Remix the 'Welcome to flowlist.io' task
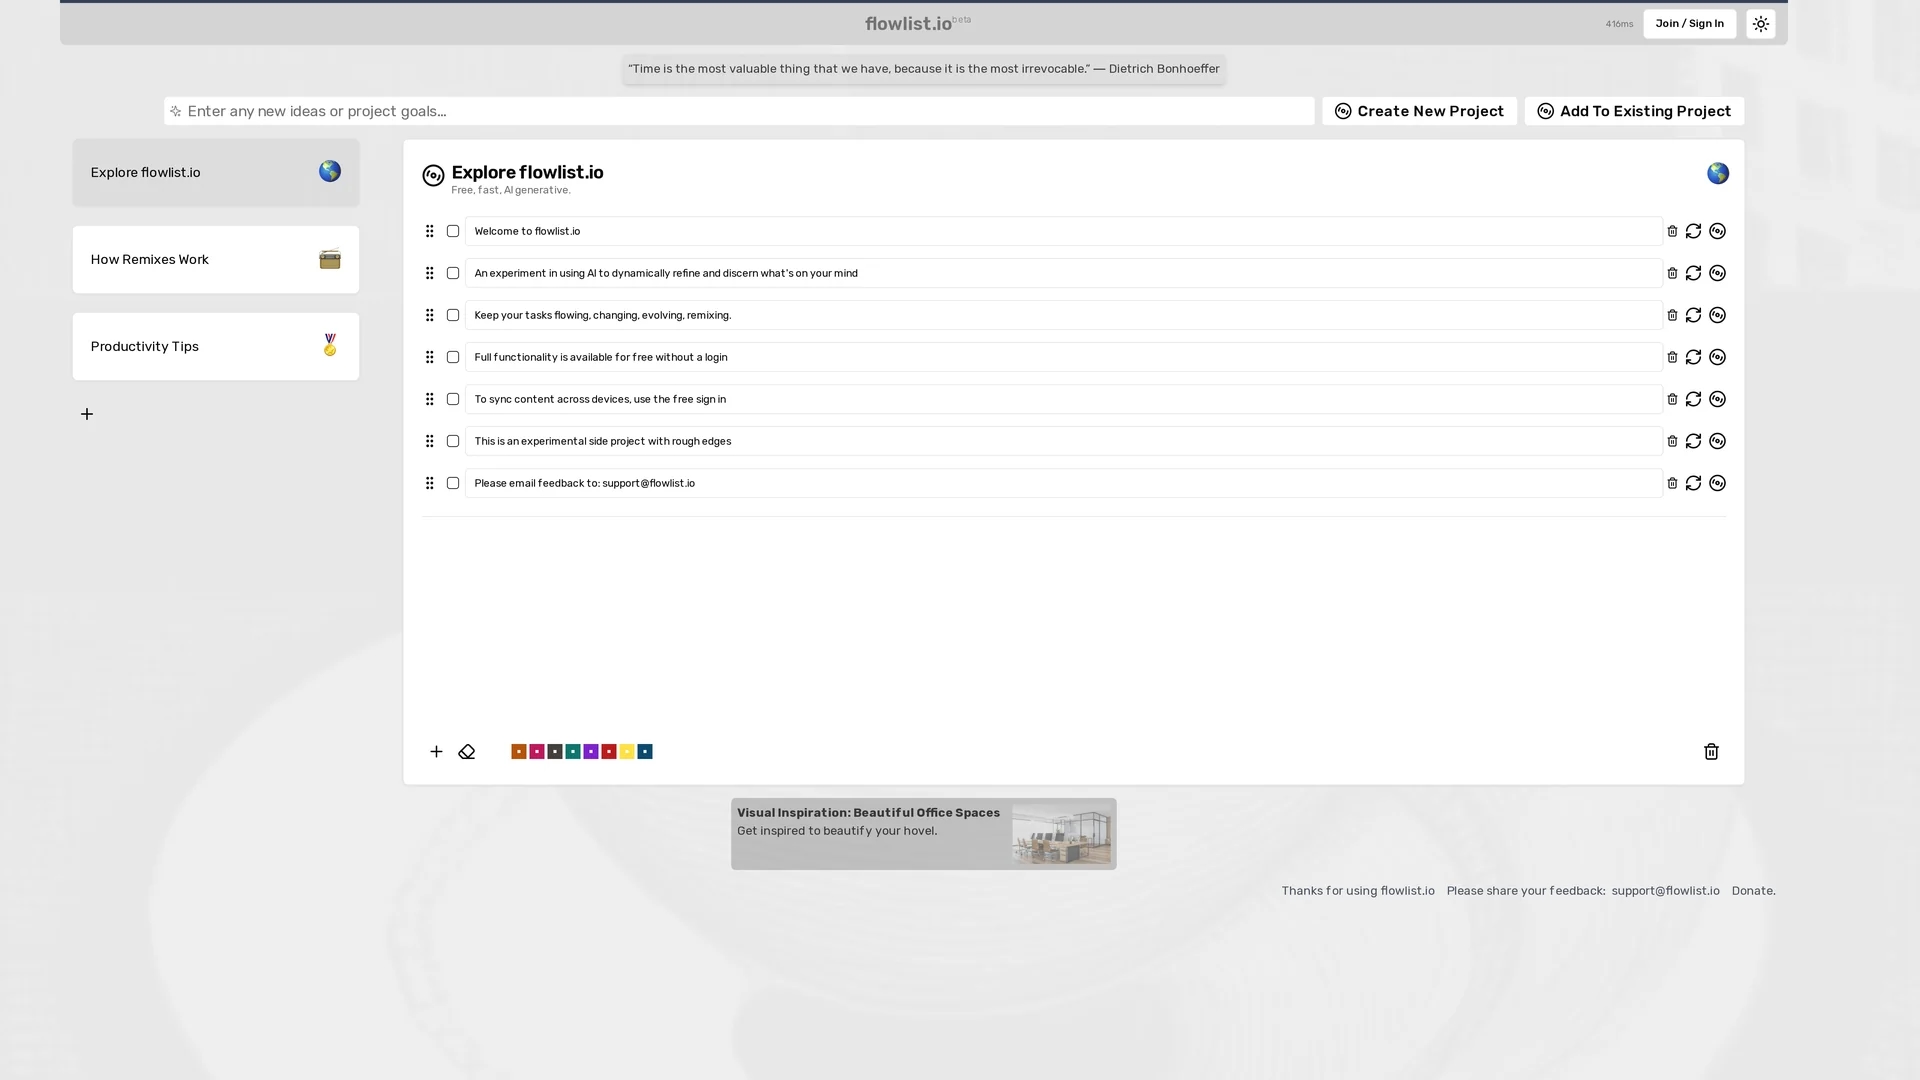The image size is (1920, 1080). click(1717, 231)
